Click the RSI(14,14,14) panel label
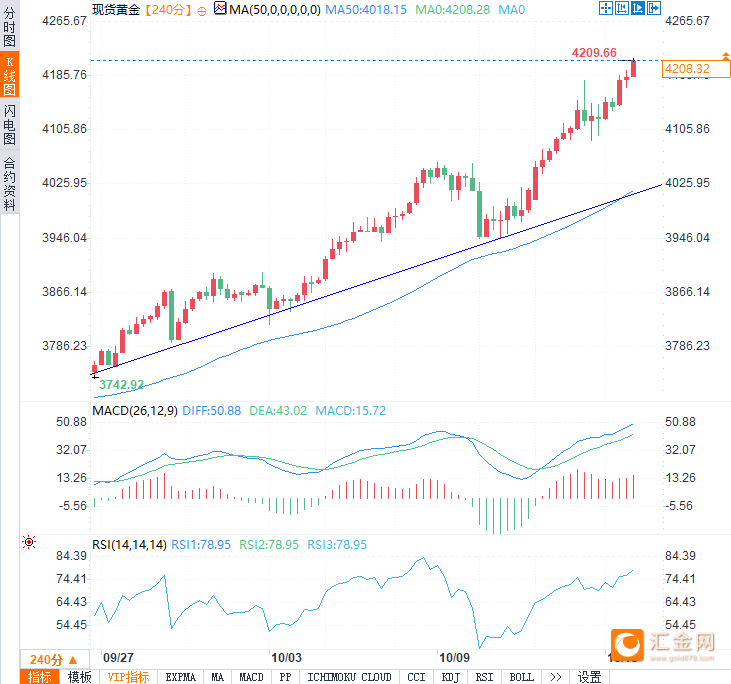Viewport: 731px width, 684px height. (129, 545)
